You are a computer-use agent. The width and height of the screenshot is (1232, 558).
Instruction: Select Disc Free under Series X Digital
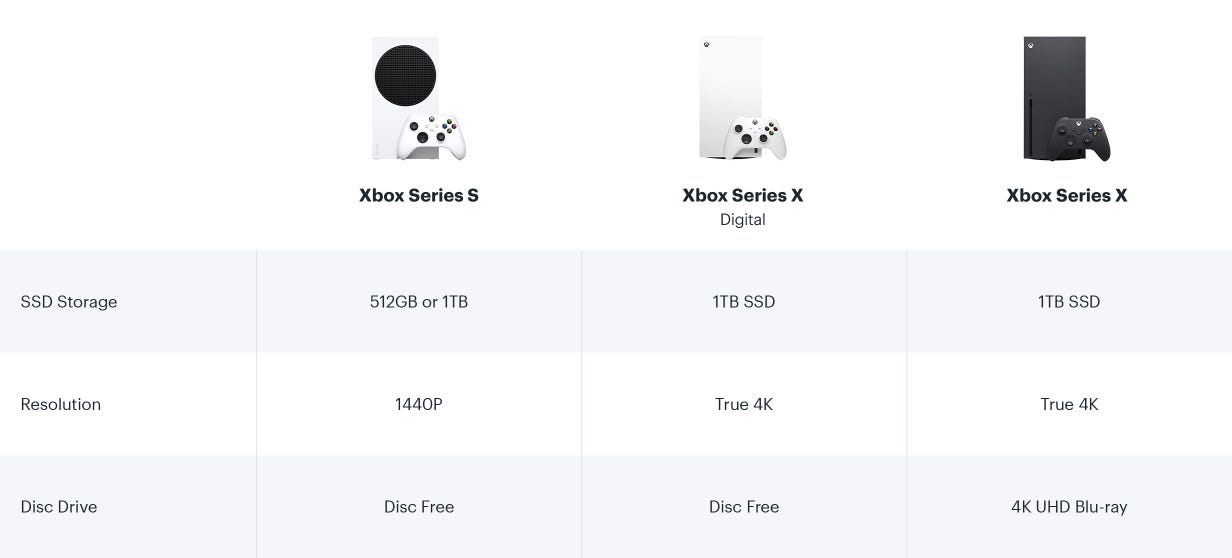point(744,507)
